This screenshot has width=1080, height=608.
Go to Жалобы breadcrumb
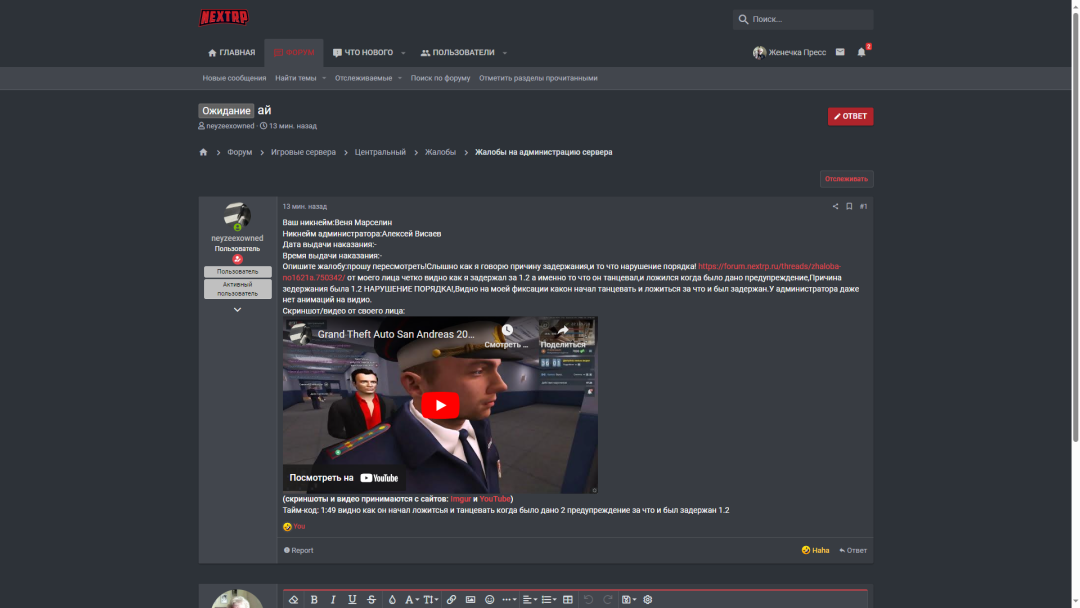(440, 152)
